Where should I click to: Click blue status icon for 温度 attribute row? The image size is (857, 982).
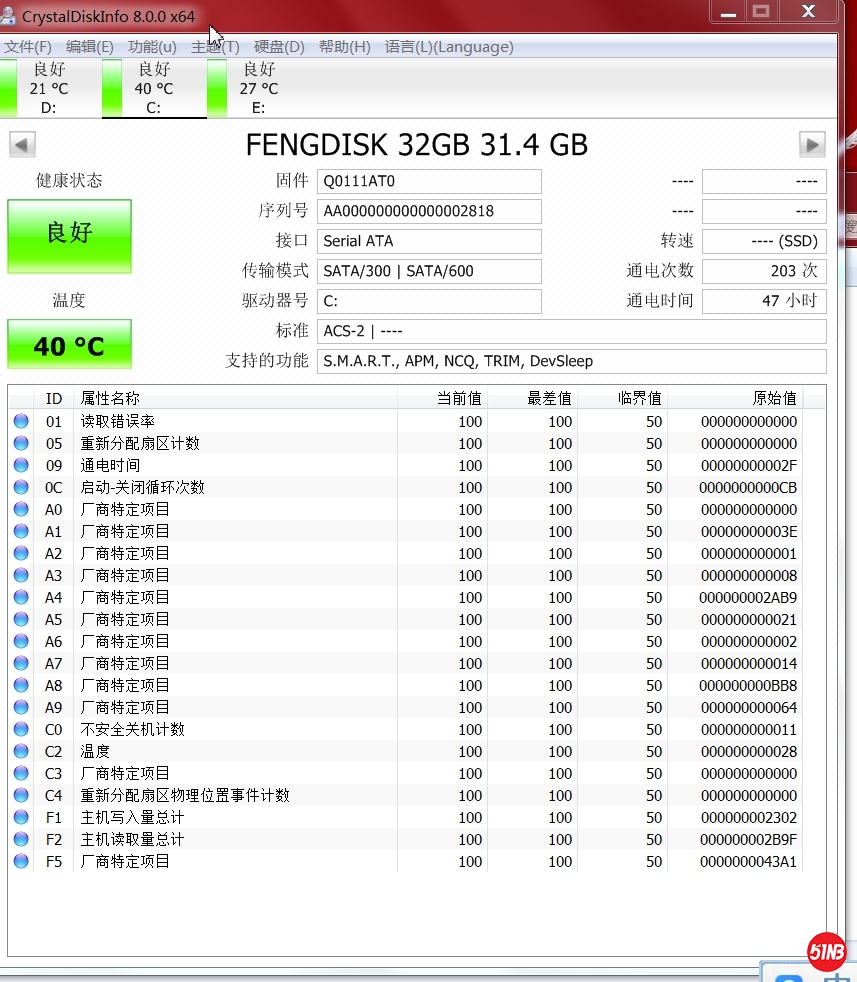pyautogui.click(x=21, y=752)
